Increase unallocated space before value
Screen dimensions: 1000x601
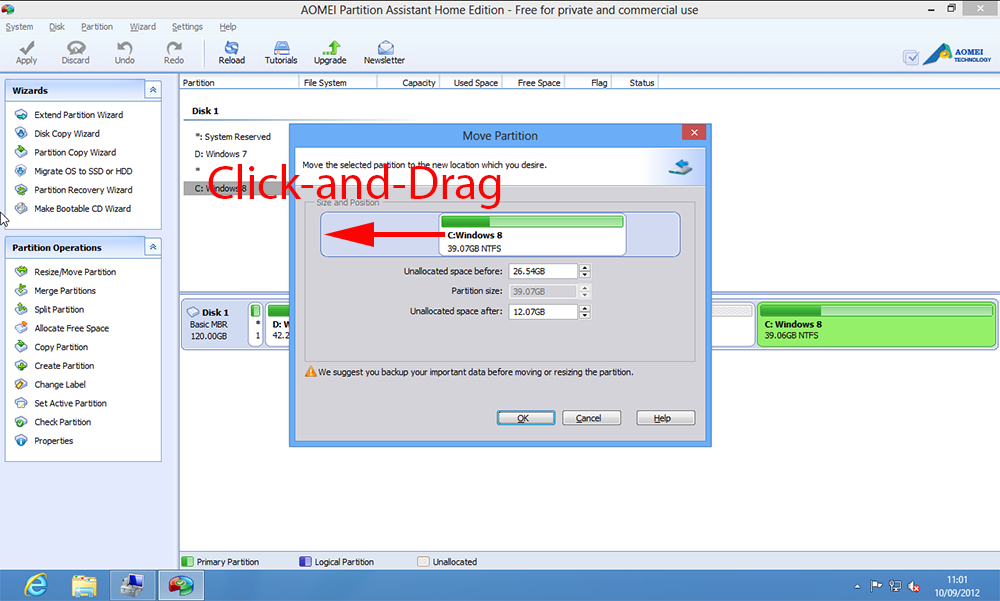pyautogui.click(x=585, y=267)
